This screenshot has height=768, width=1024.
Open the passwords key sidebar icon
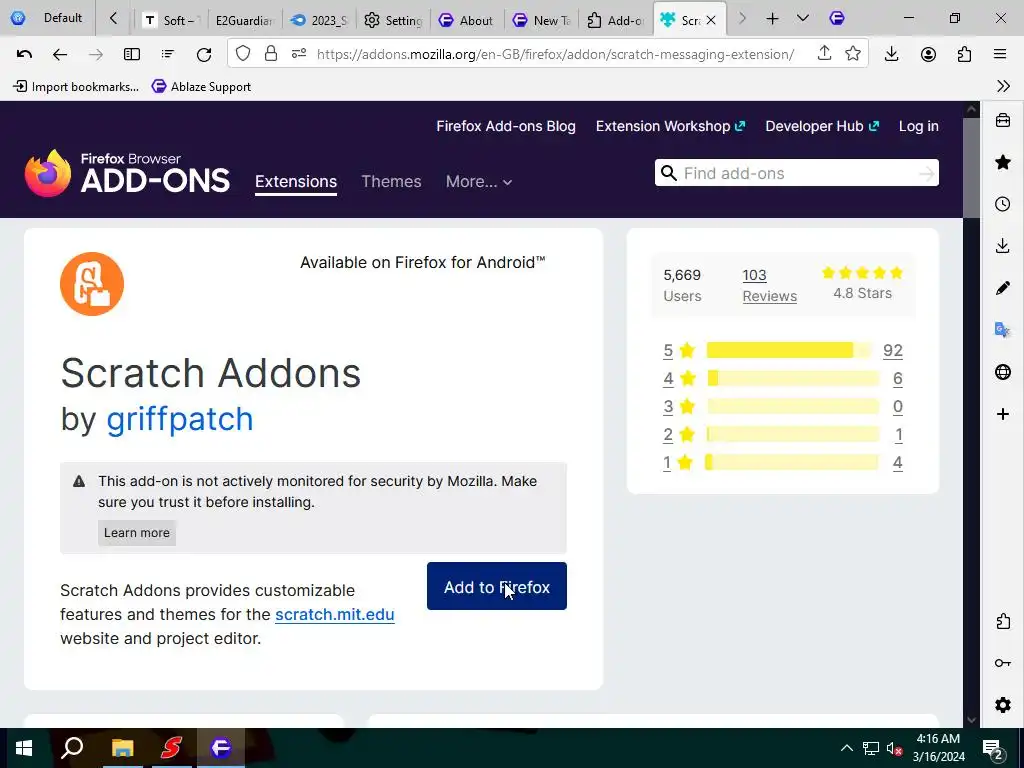[1003, 664]
